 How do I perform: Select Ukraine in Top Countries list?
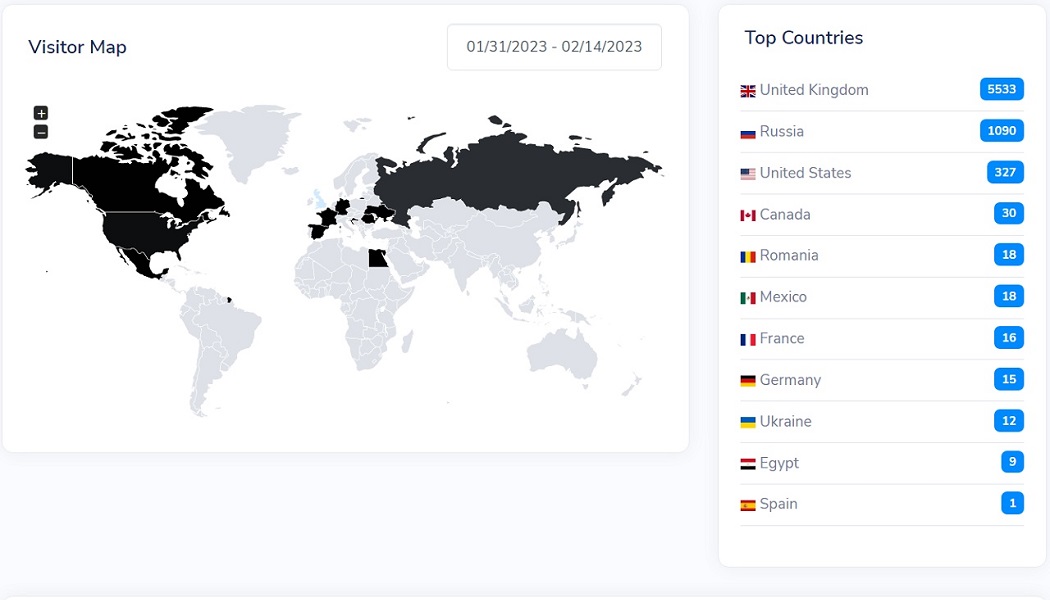pos(785,422)
